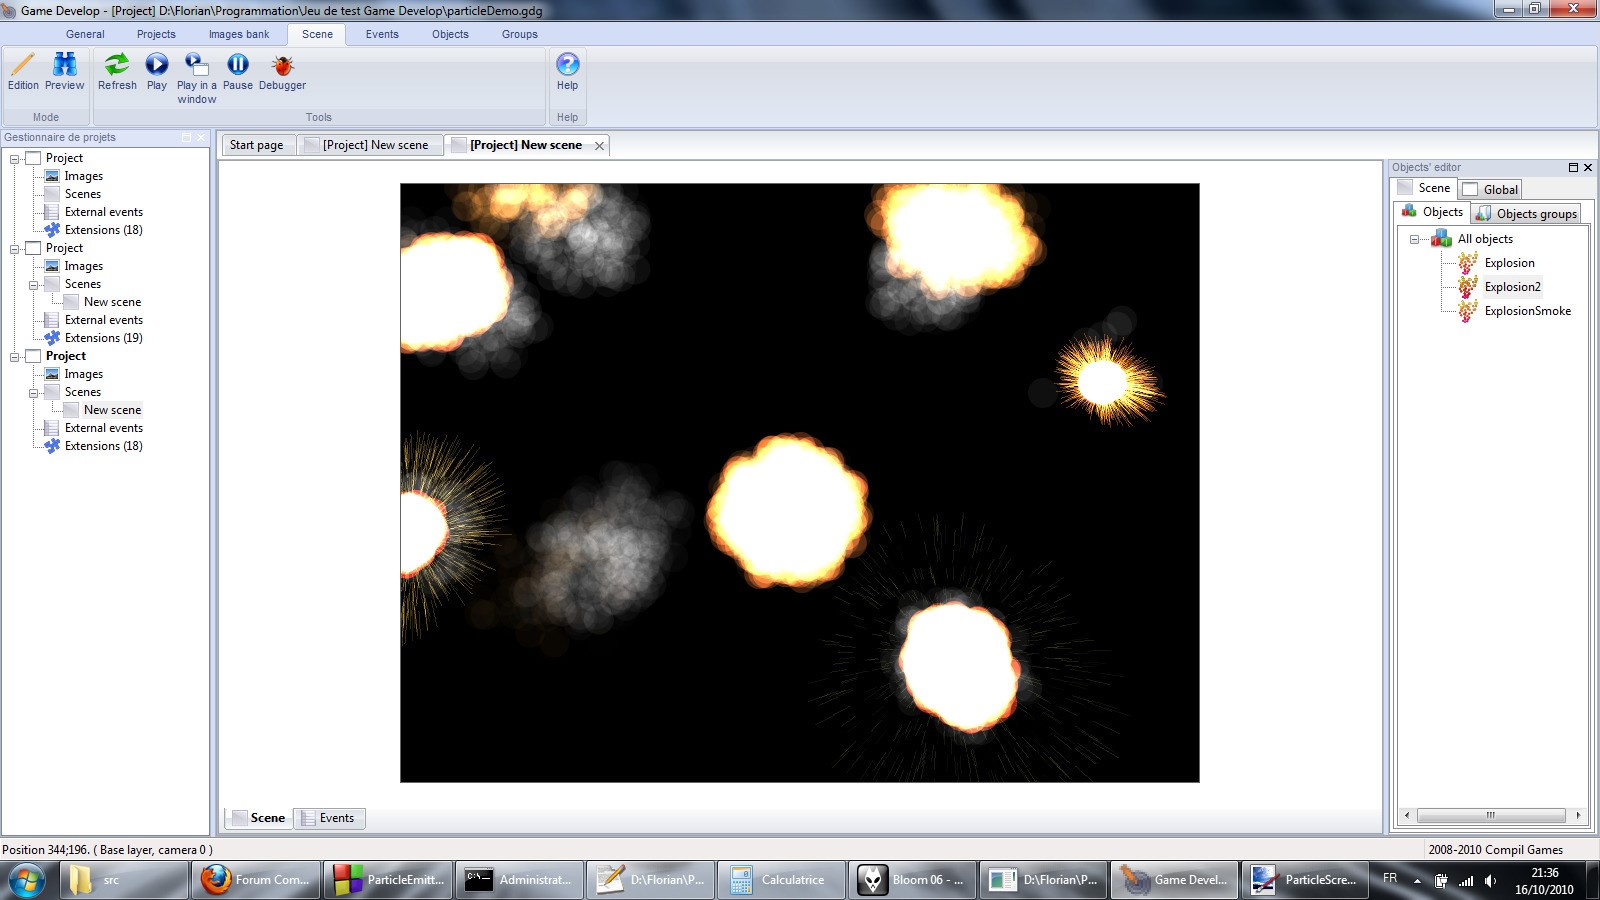This screenshot has width=1600, height=900.
Task: Select Extensions (19) in project manager
Action: [x=104, y=338]
